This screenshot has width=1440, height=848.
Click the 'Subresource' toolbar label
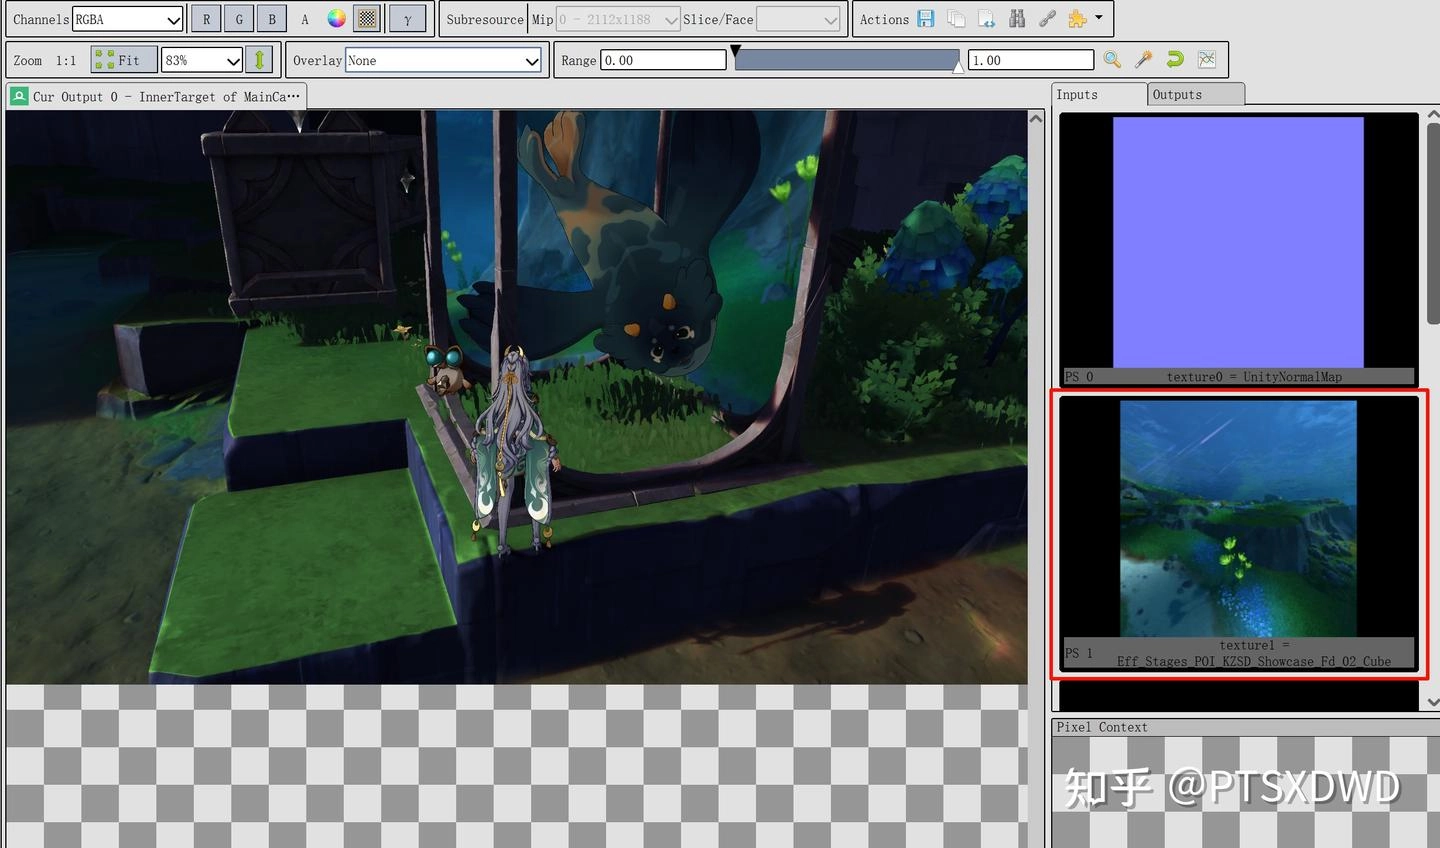click(x=485, y=19)
